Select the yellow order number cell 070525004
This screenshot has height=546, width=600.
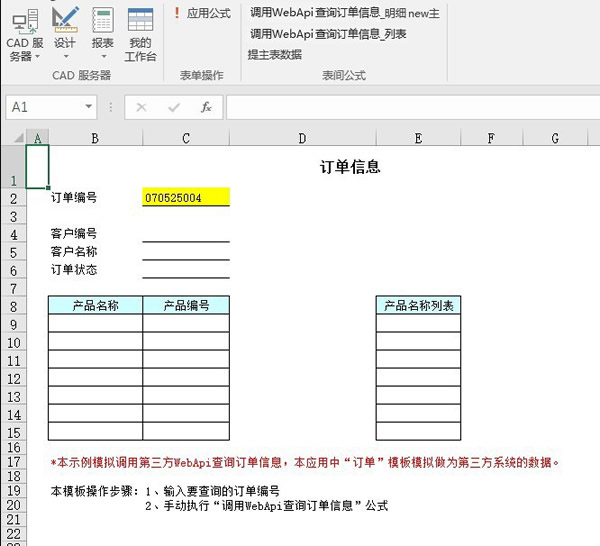point(186,198)
